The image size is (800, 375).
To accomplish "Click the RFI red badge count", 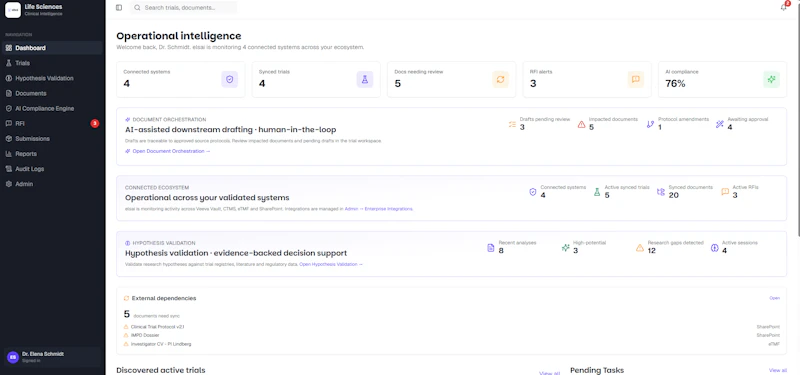I will 94,123.
